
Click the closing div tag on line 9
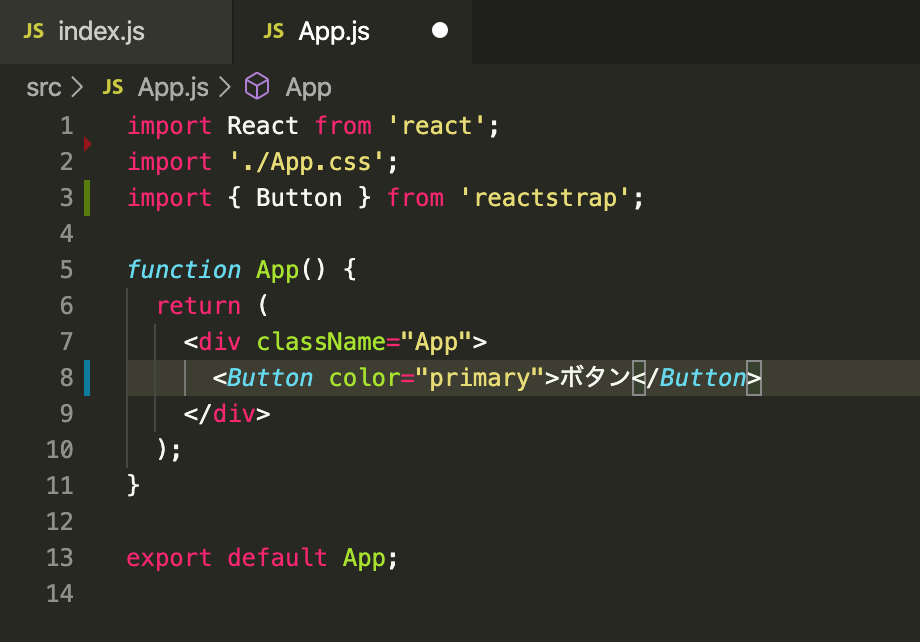227,414
